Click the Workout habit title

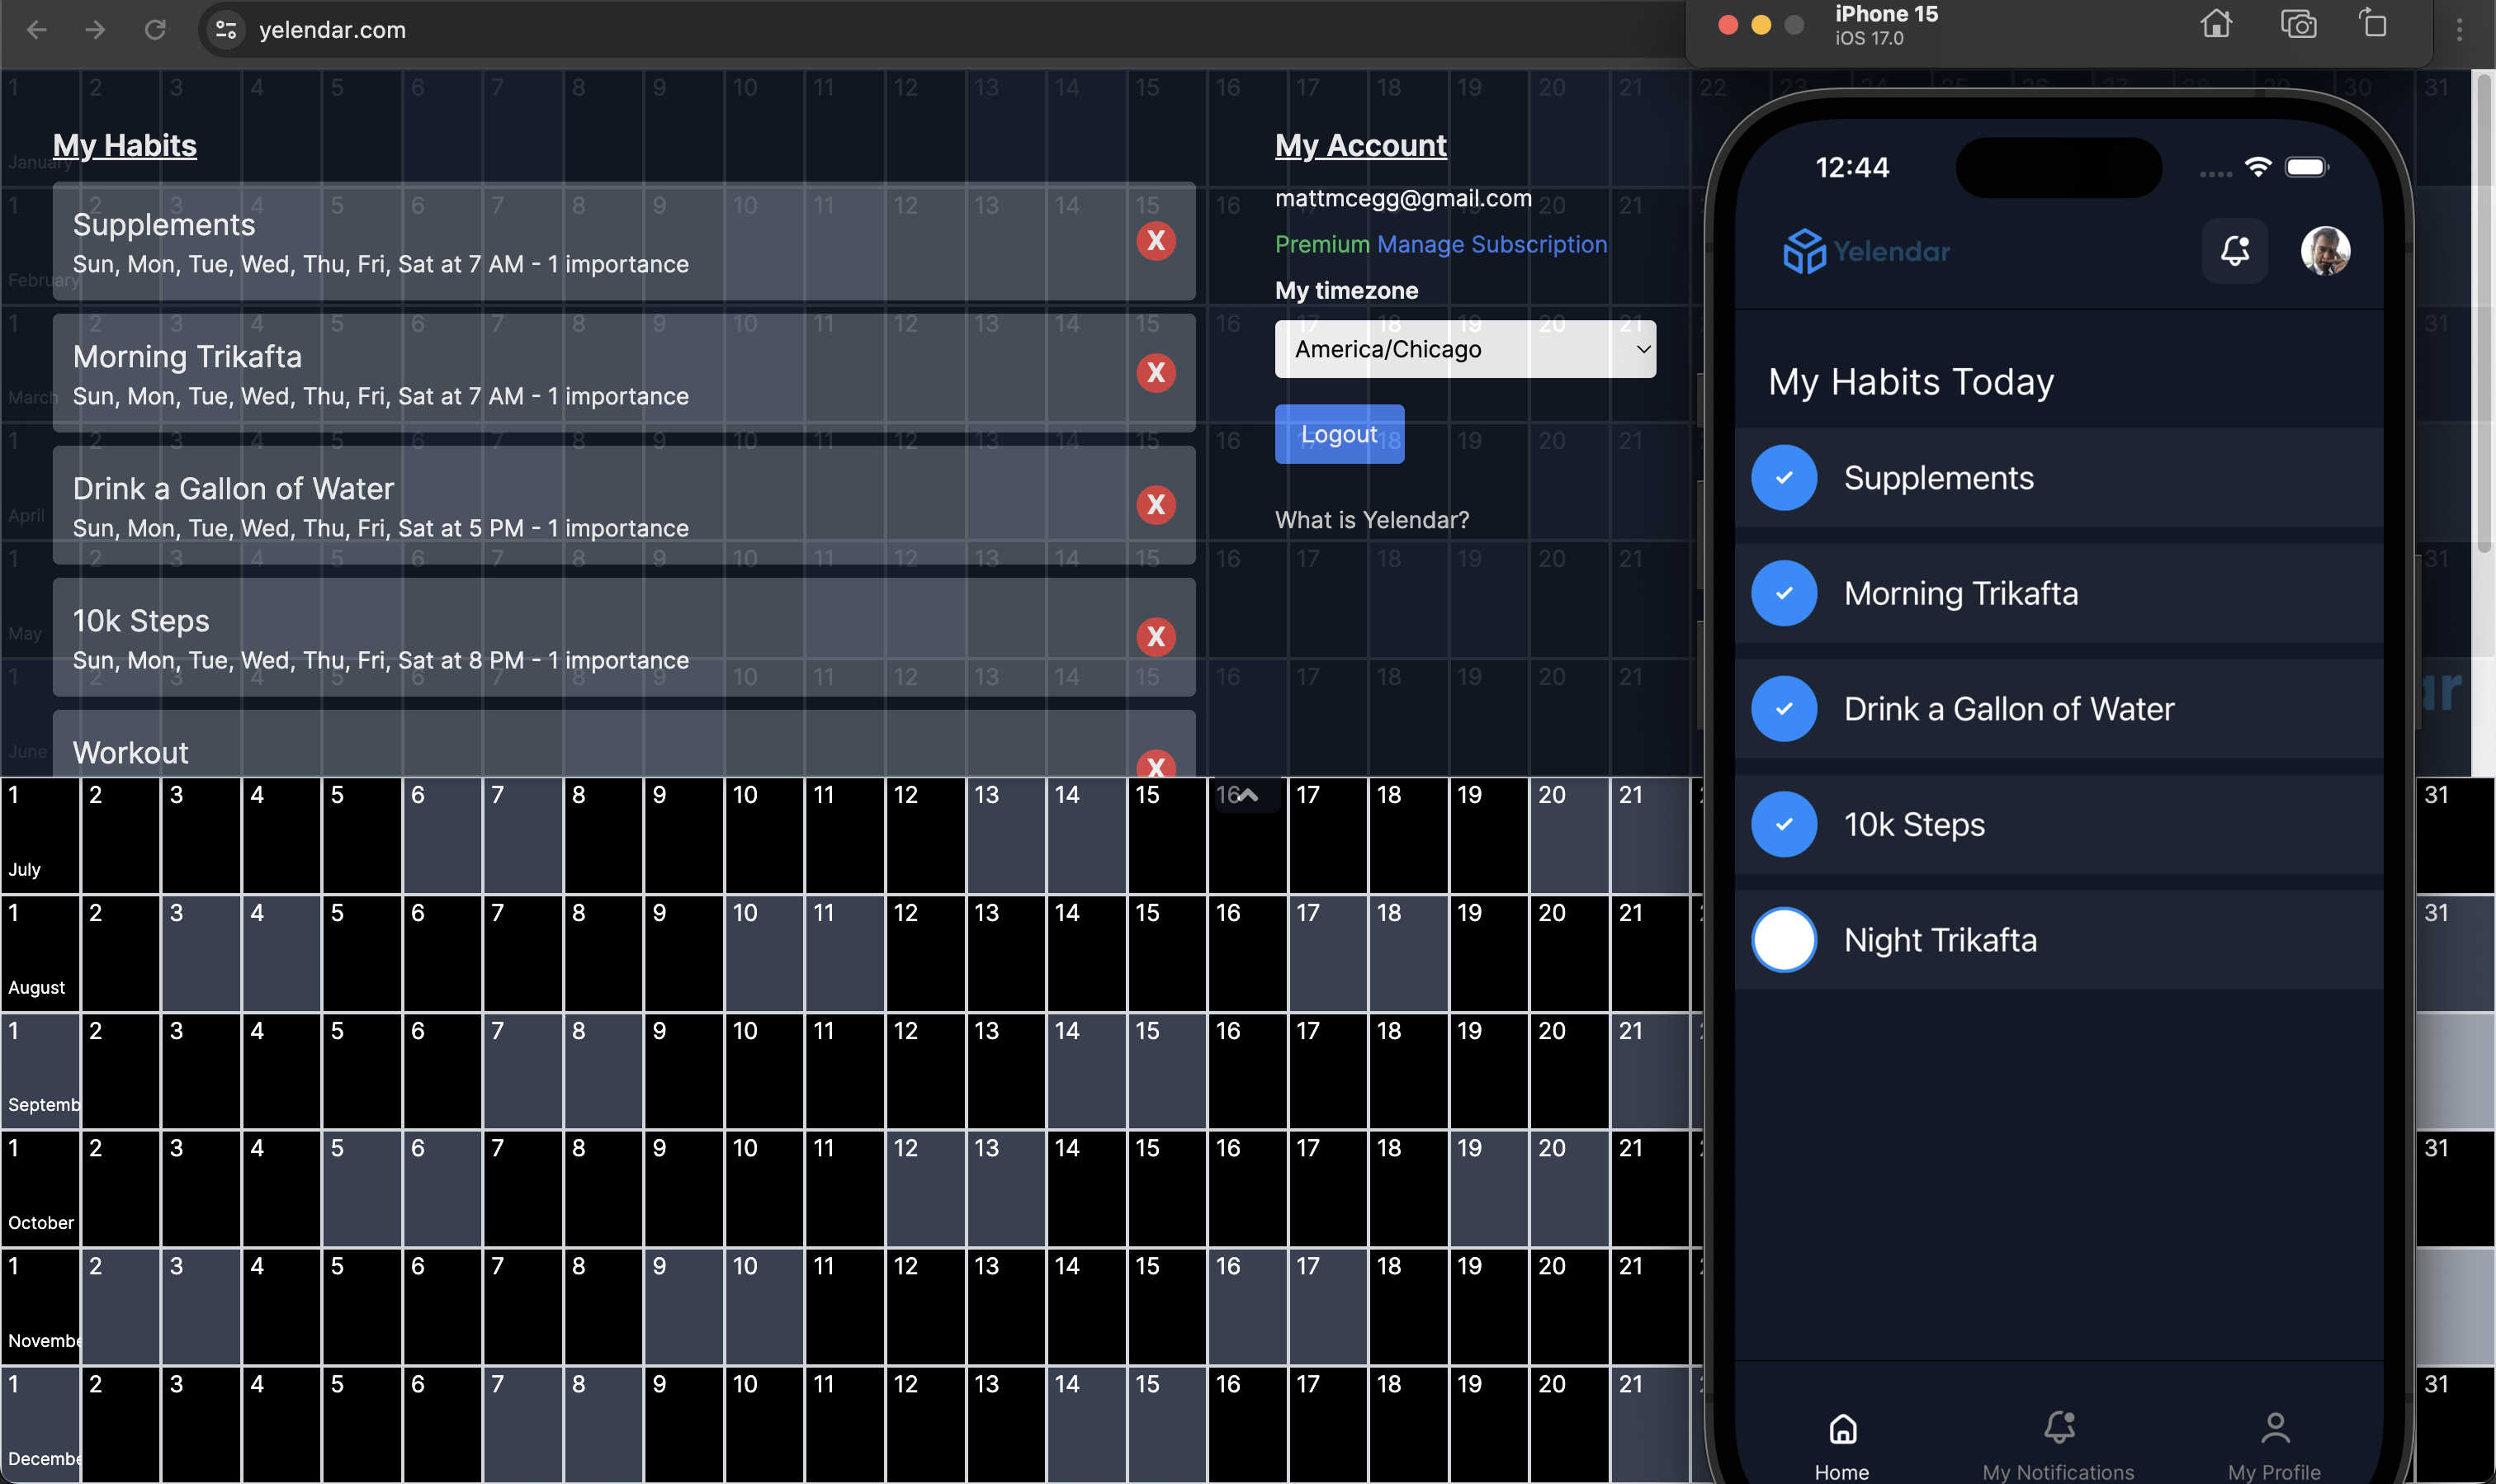pyautogui.click(x=130, y=753)
